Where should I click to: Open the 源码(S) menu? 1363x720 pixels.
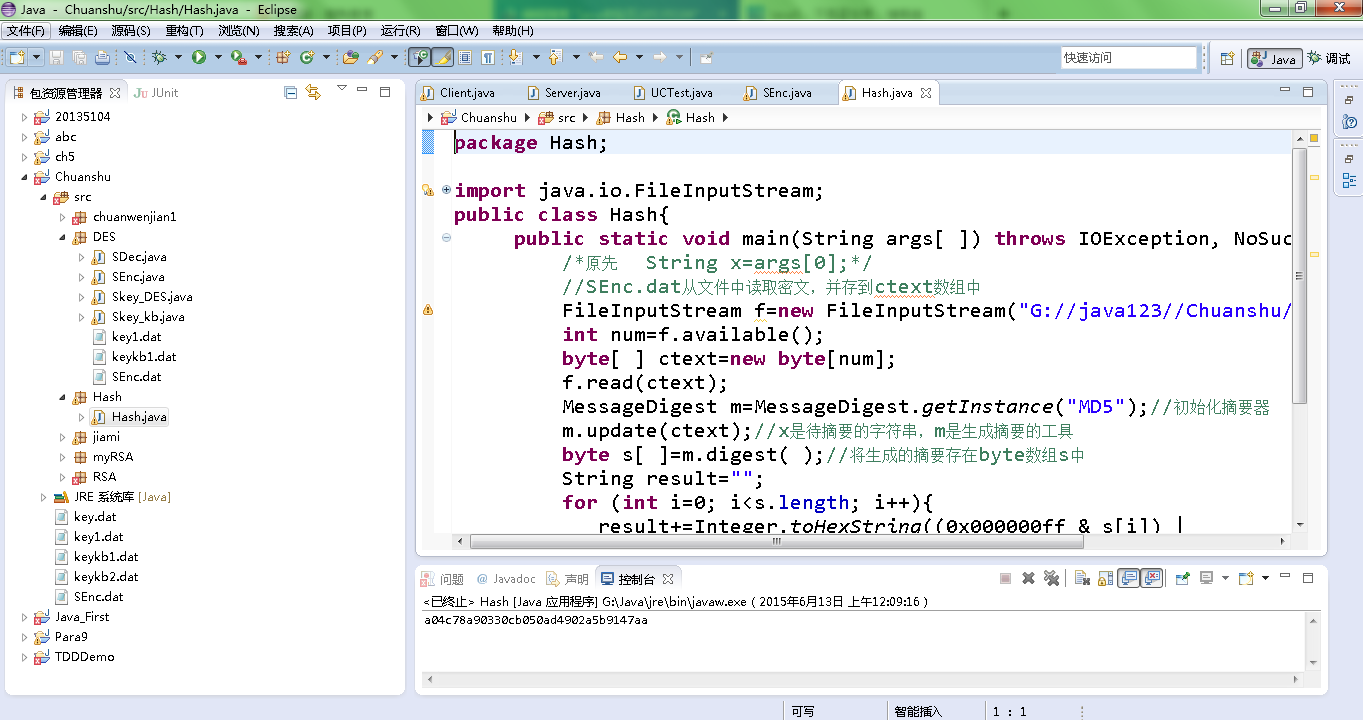[130, 31]
